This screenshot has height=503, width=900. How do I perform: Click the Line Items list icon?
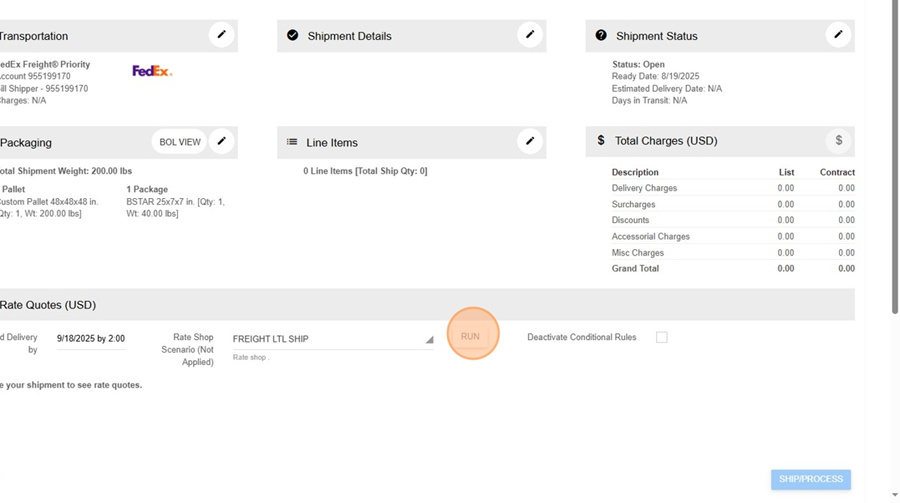(x=292, y=142)
